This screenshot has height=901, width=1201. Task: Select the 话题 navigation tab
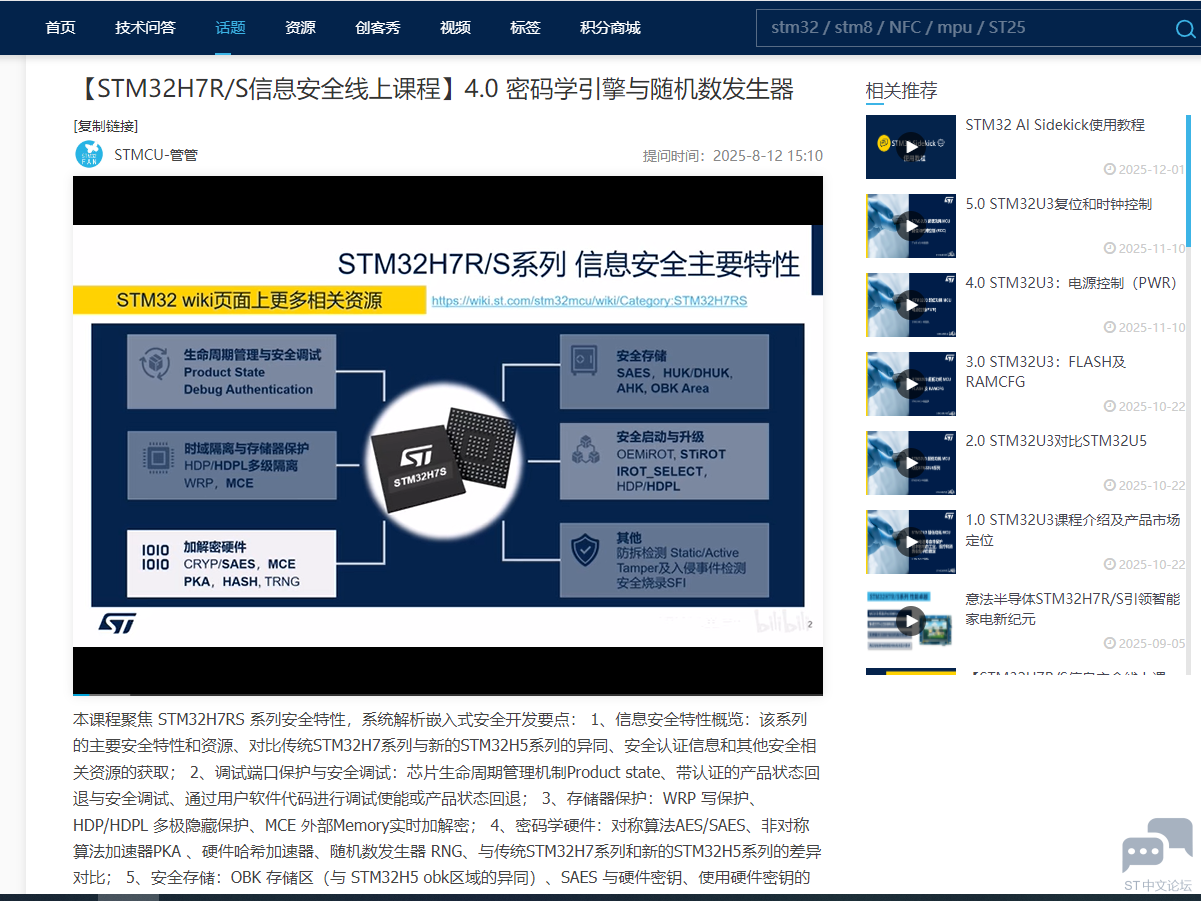(230, 28)
